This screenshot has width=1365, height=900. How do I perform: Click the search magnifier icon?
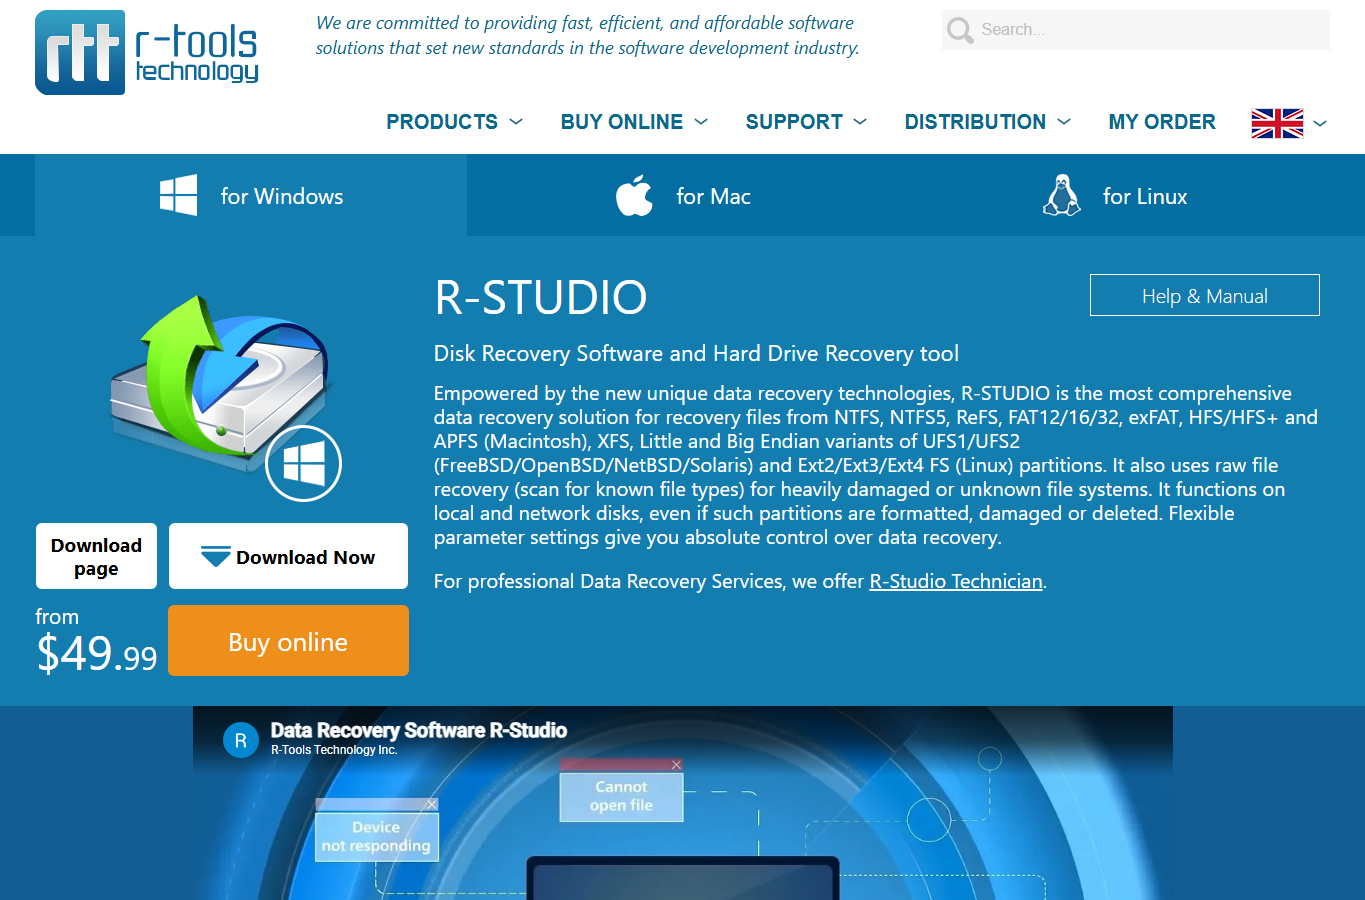[x=960, y=30]
